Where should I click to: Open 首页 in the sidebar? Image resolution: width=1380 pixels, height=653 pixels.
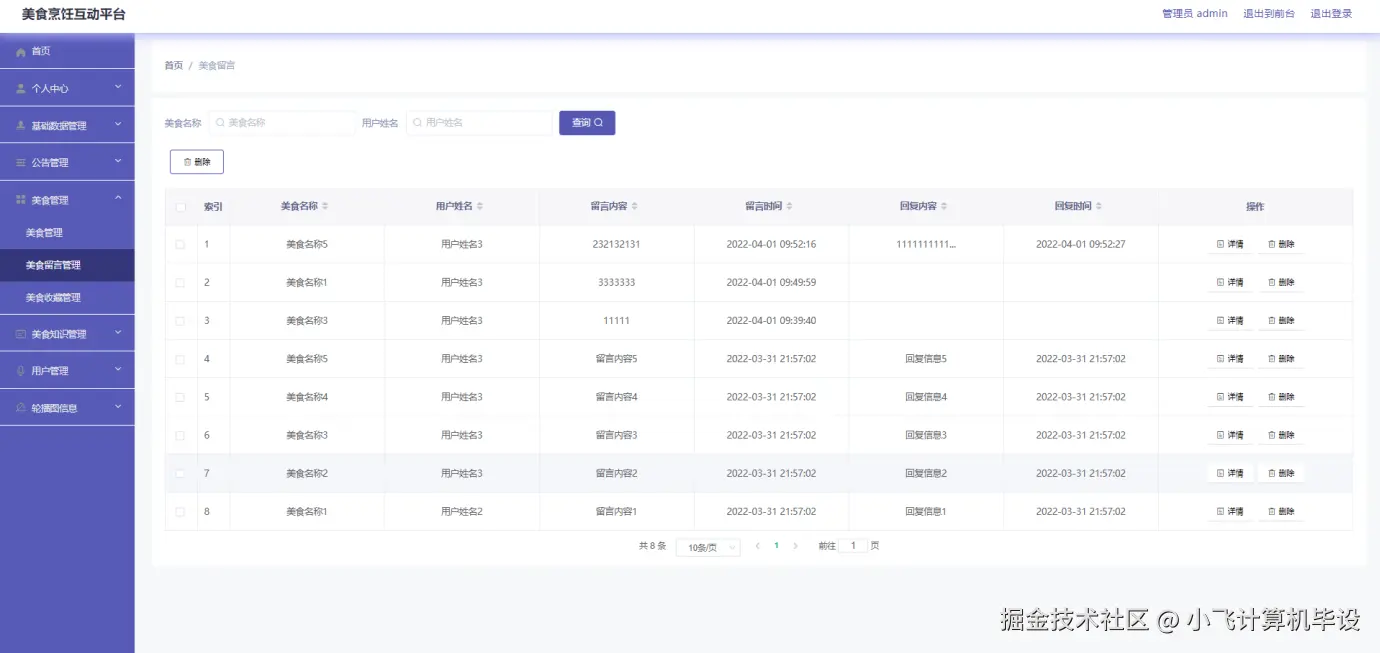pyautogui.click(x=67, y=51)
